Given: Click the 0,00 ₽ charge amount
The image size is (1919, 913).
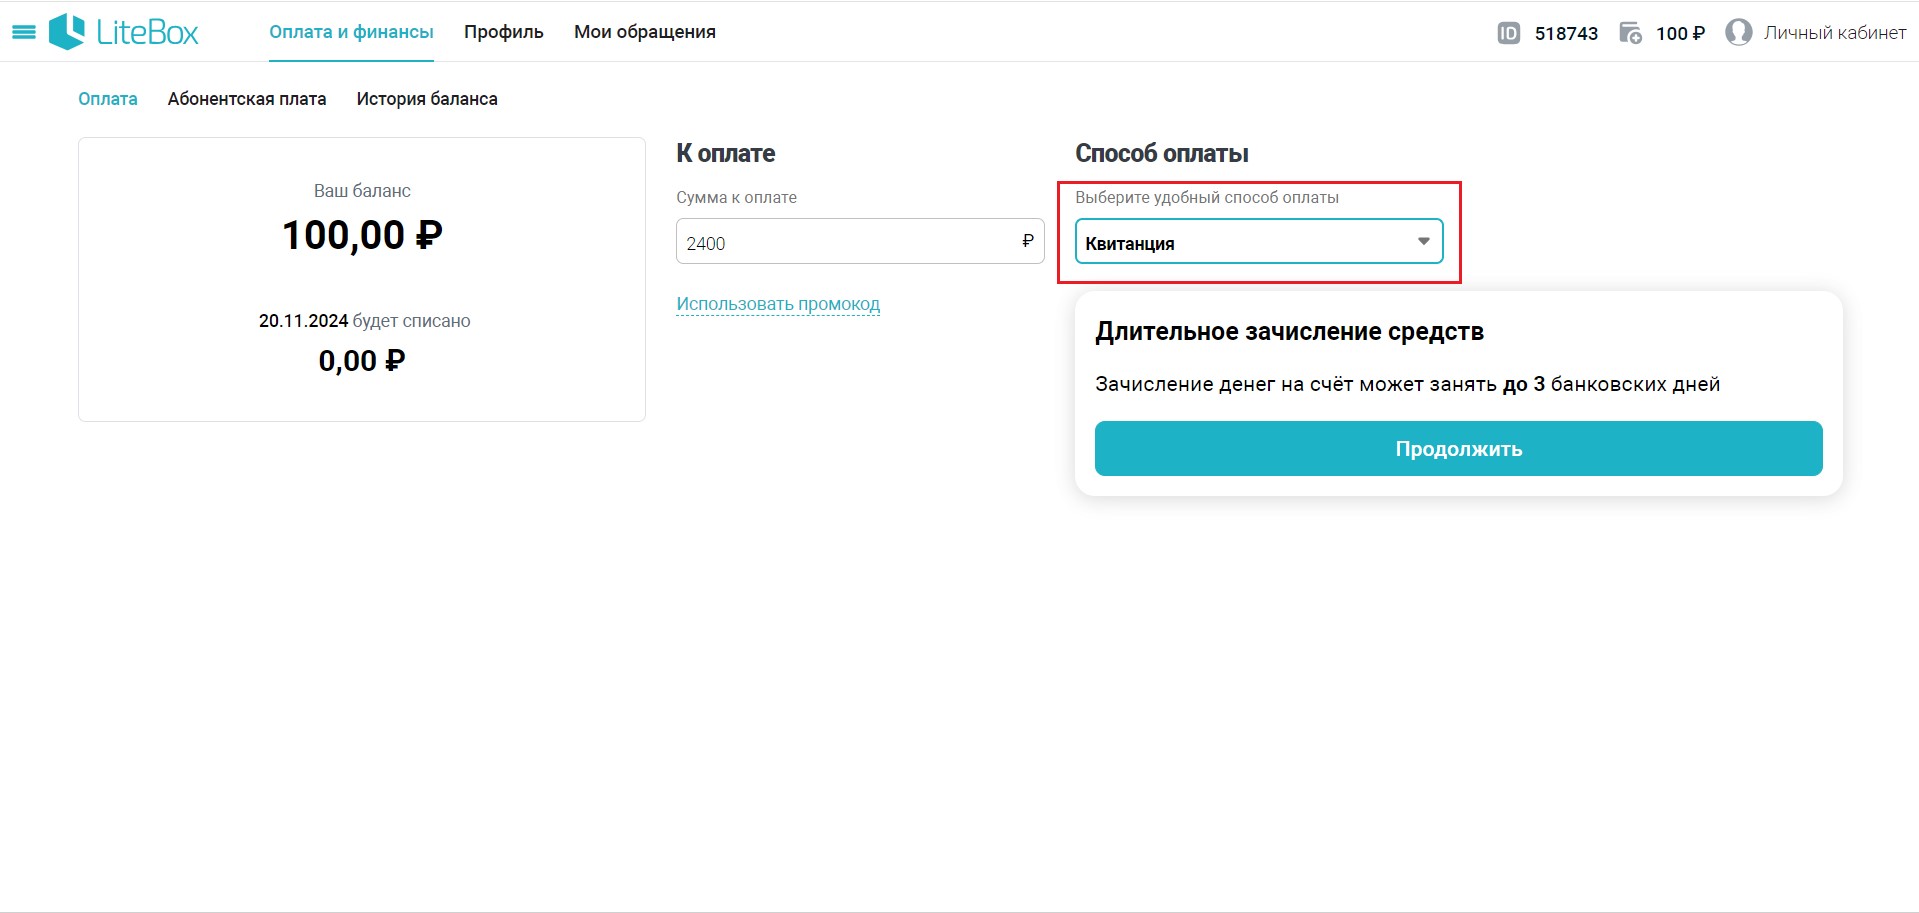Looking at the screenshot, I should tap(362, 361).
